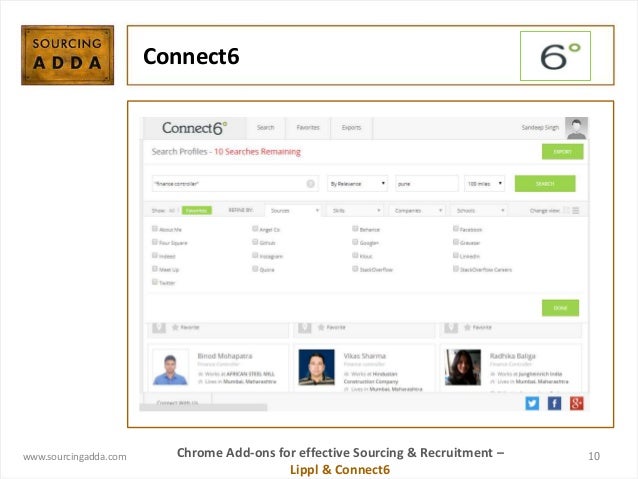Image resolution: width=638 pixels, height=479 pixels.
Task: Click the 6° logo in the slide title box
Action: pos(555,56)
